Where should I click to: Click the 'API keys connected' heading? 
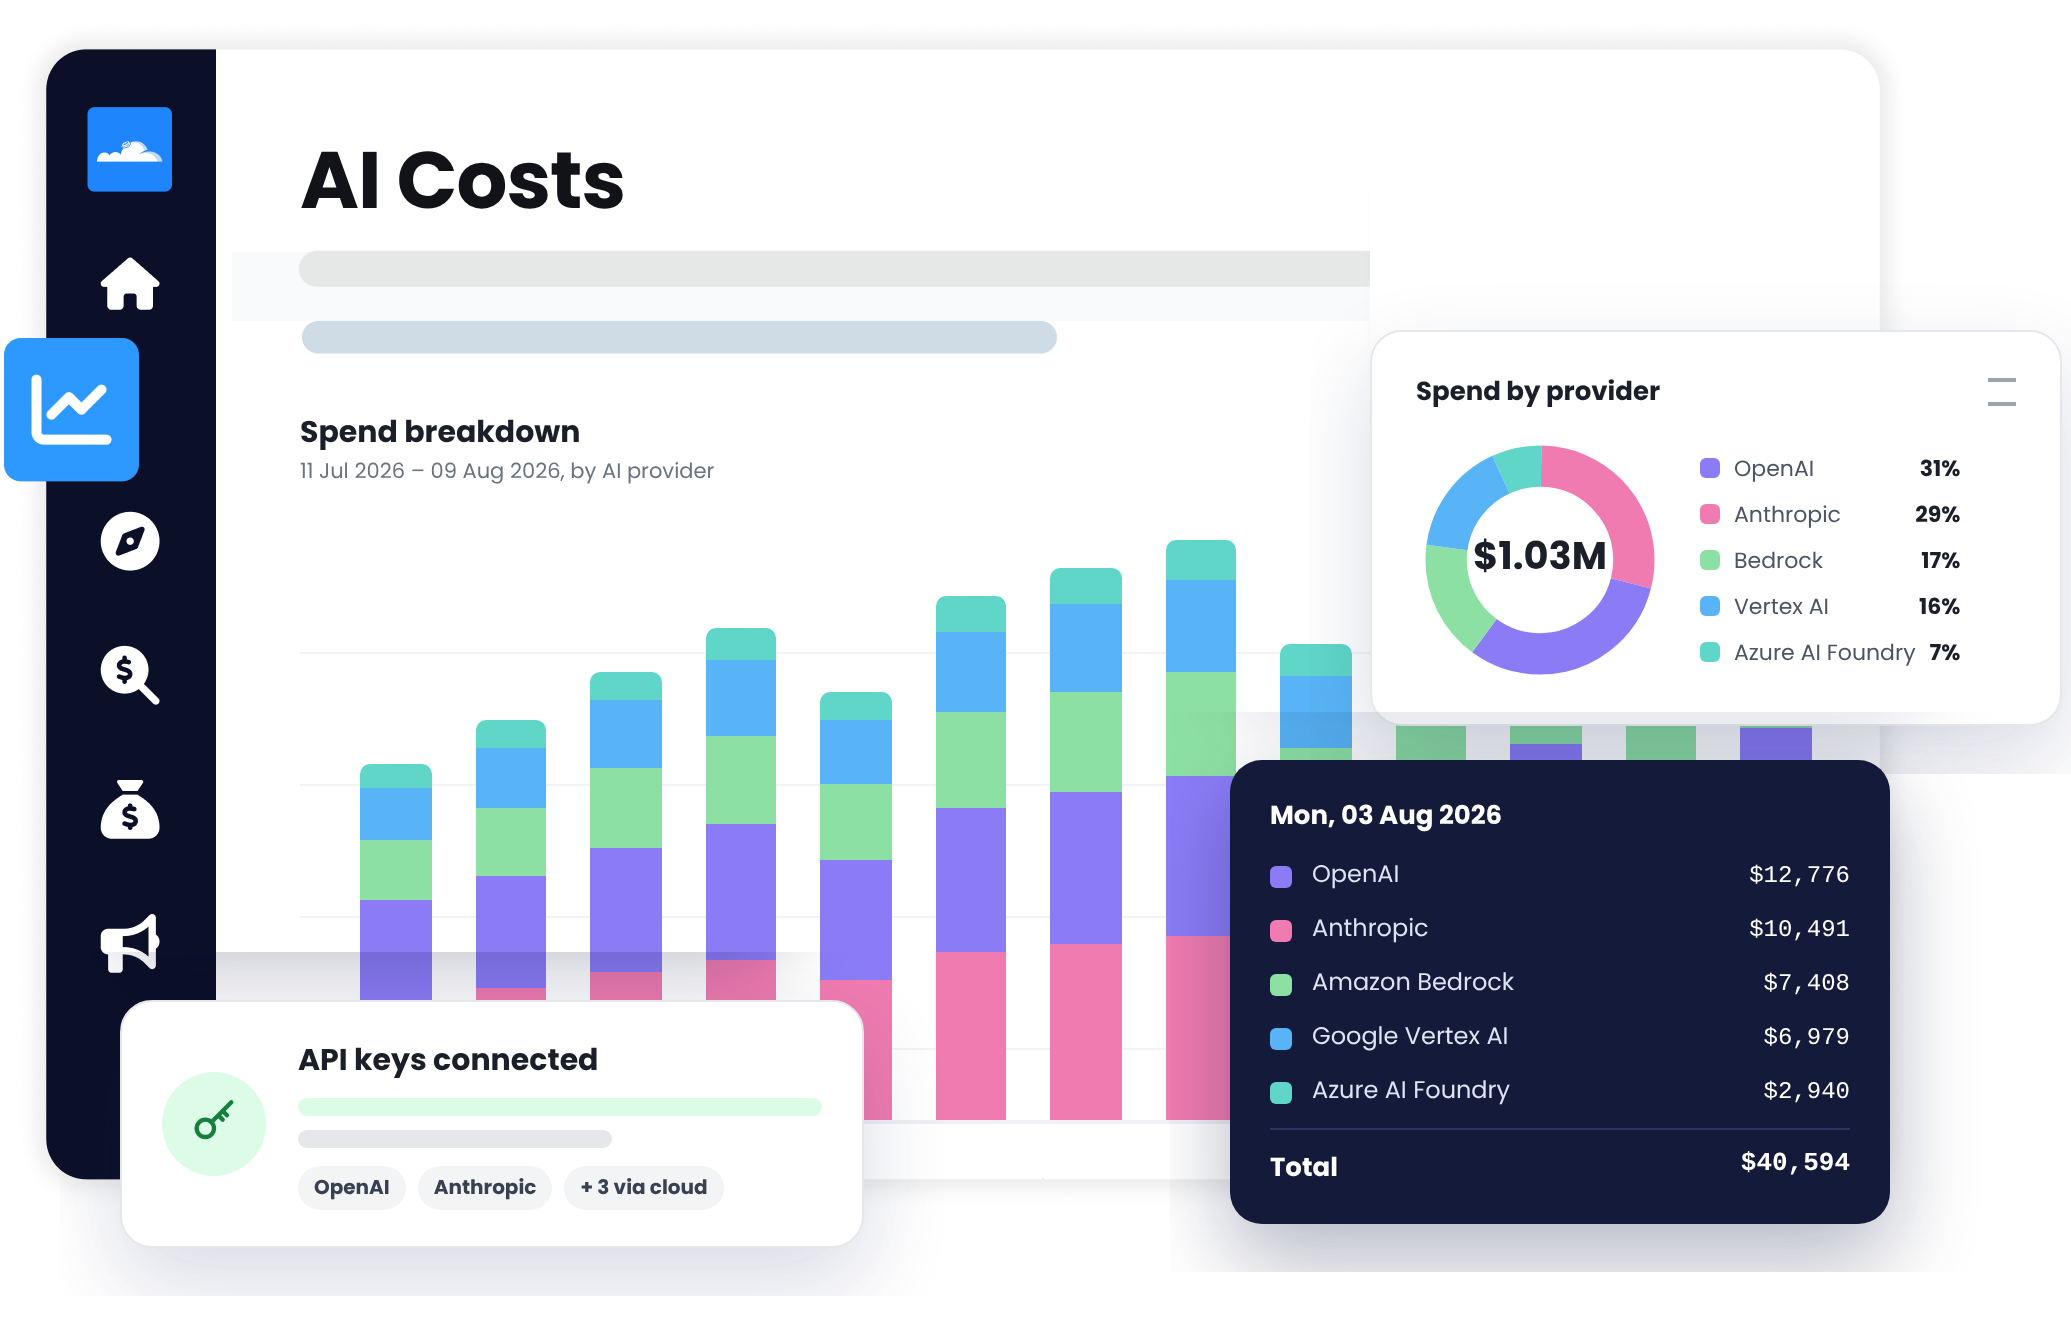coord(448,1060)
